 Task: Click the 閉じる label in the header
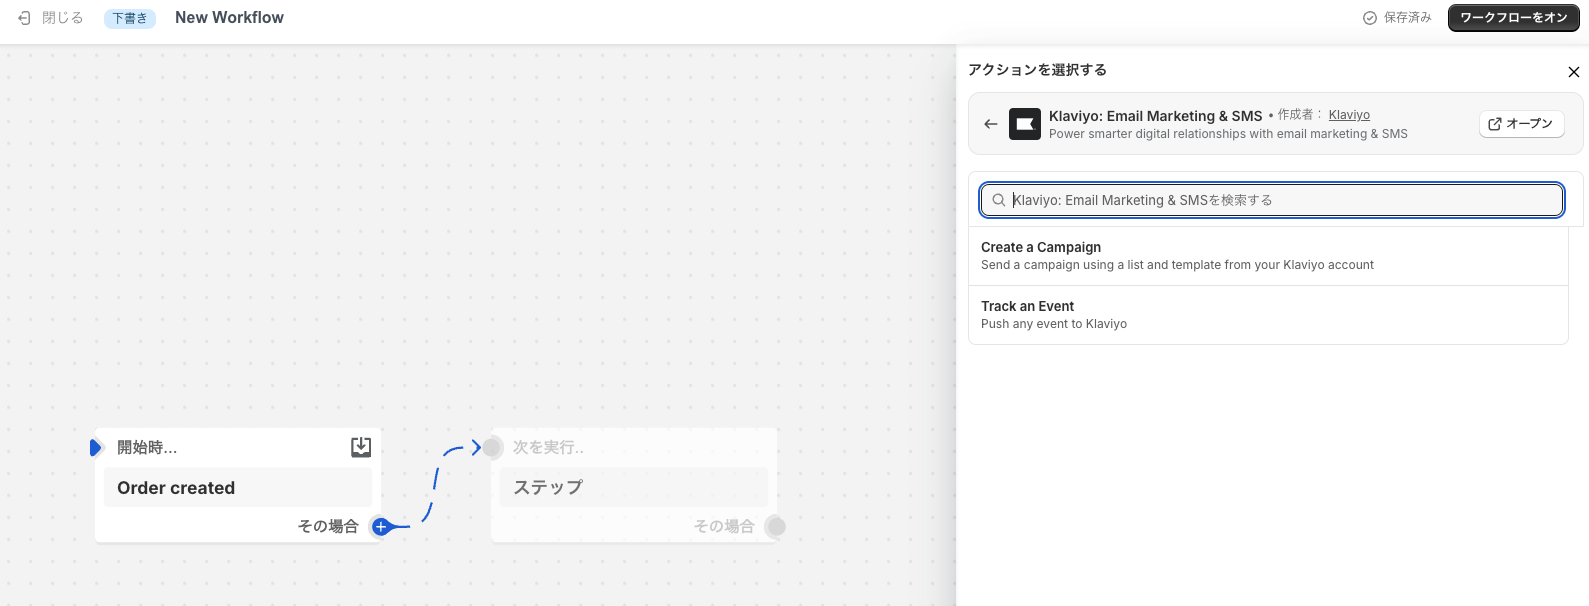(x=63, y=18)
